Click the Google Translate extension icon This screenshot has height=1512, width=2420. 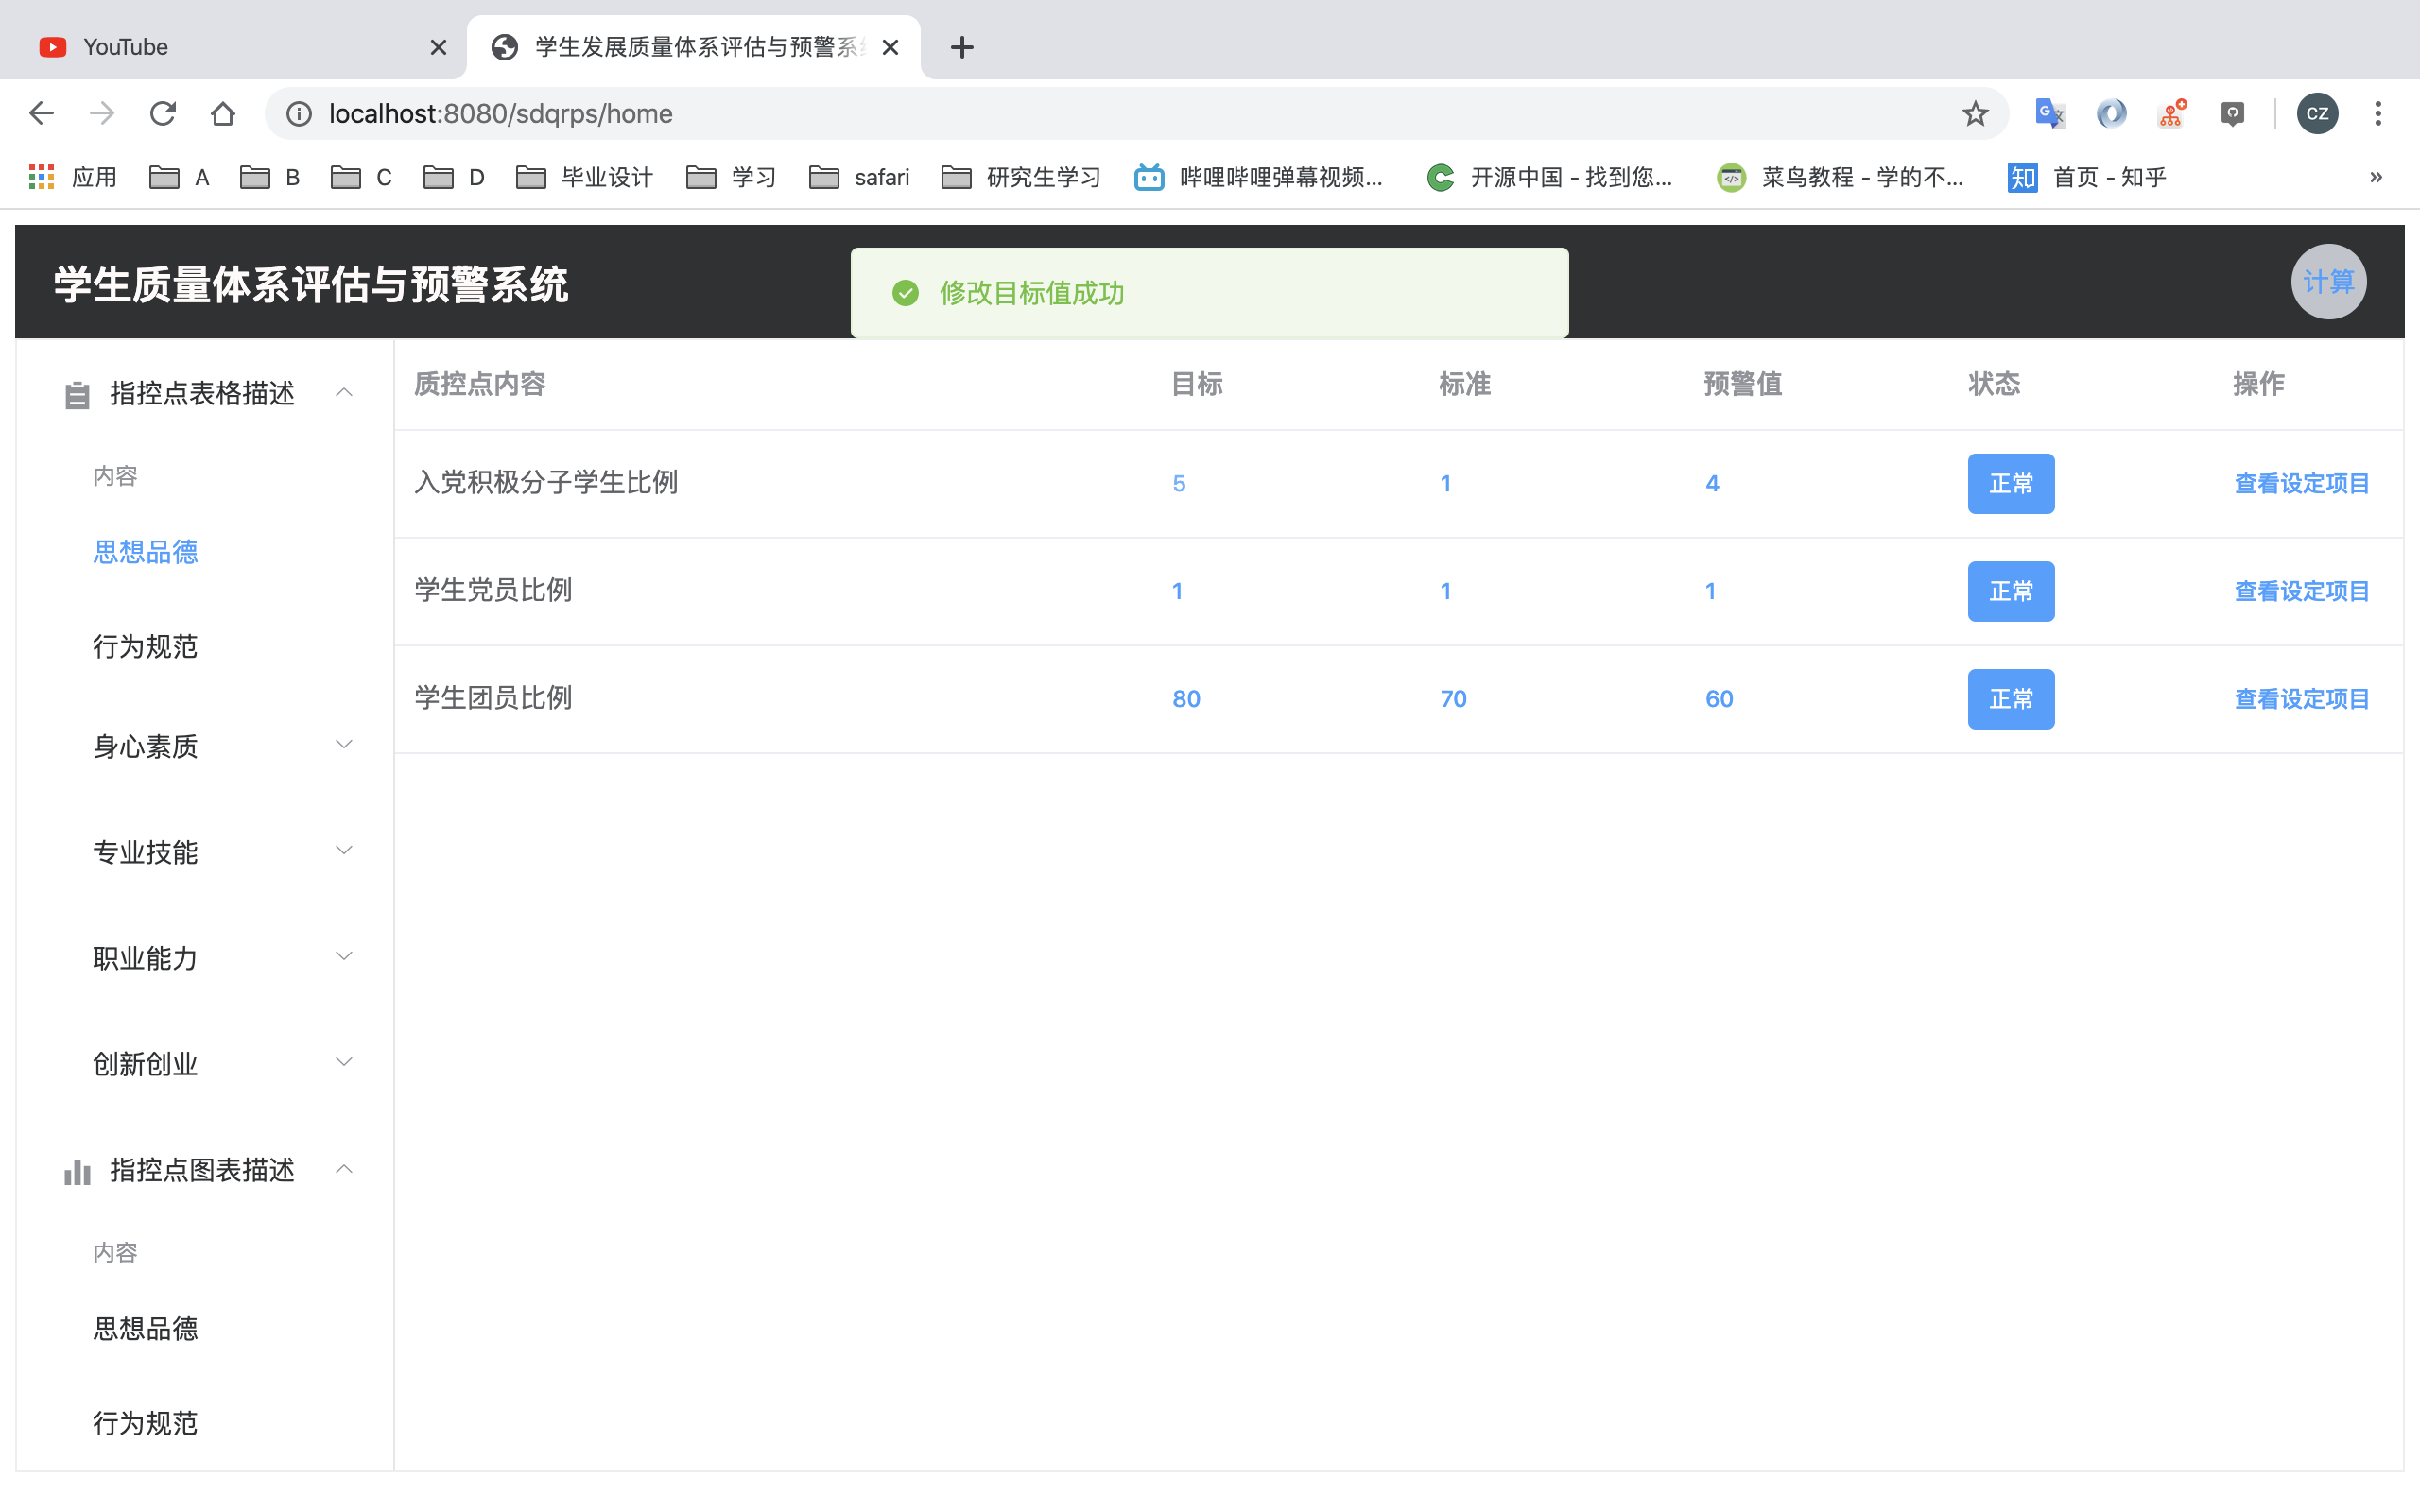[2049, 113]
